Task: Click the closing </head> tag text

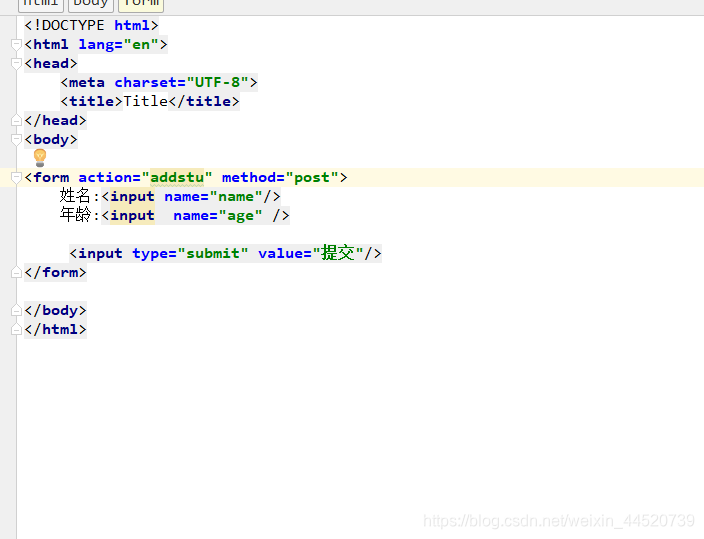Action: (55, 120)
